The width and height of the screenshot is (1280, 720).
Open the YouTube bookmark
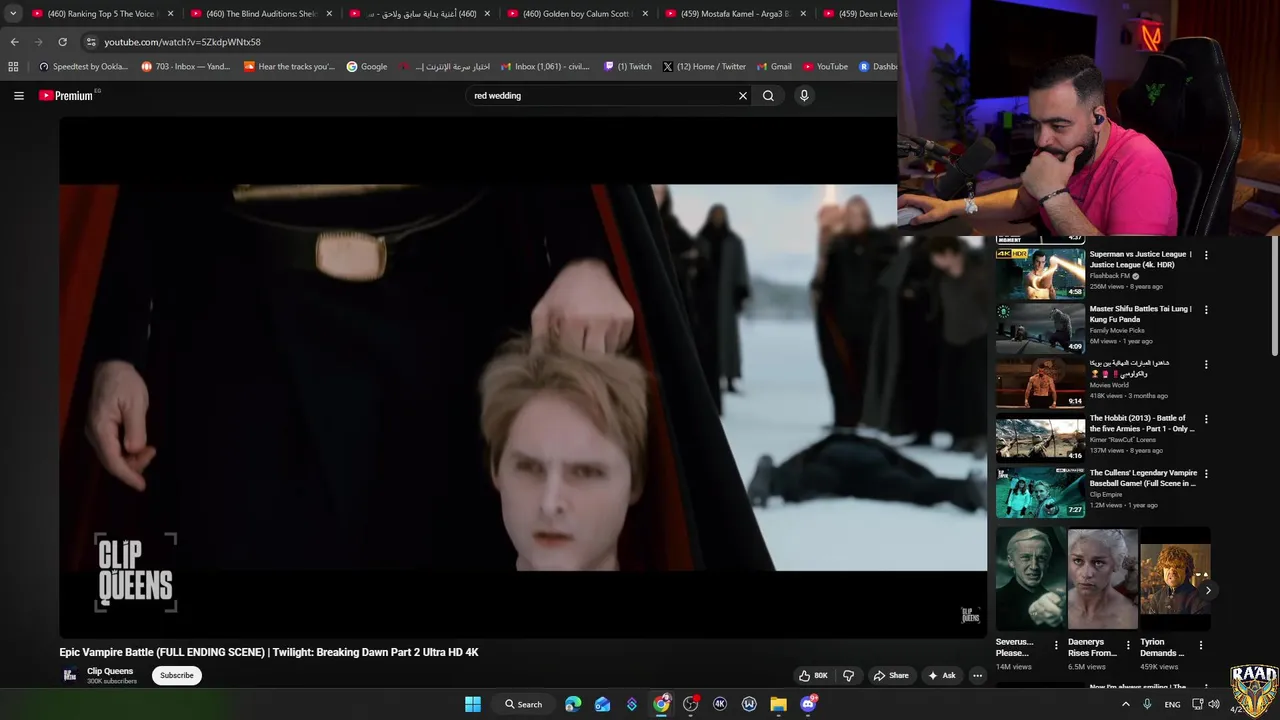tap(825, 67)
